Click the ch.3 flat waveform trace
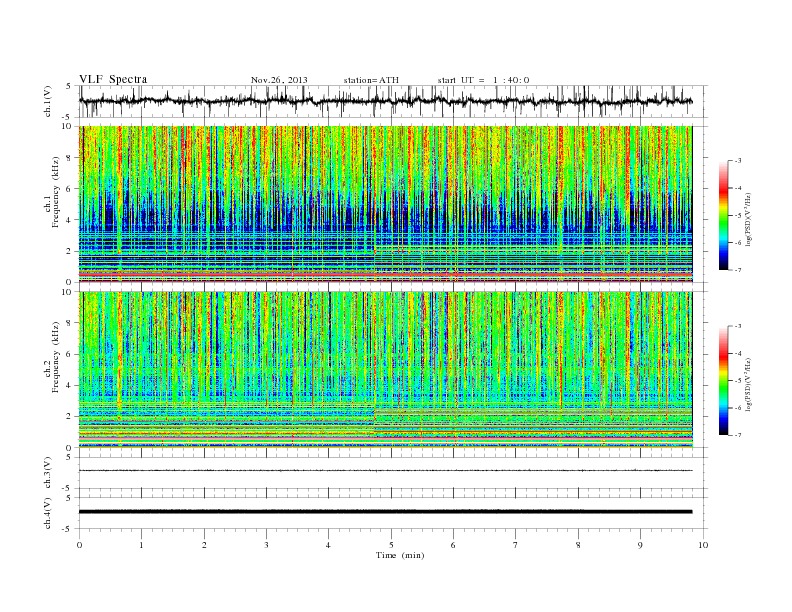792x612 pixels. 385,471
